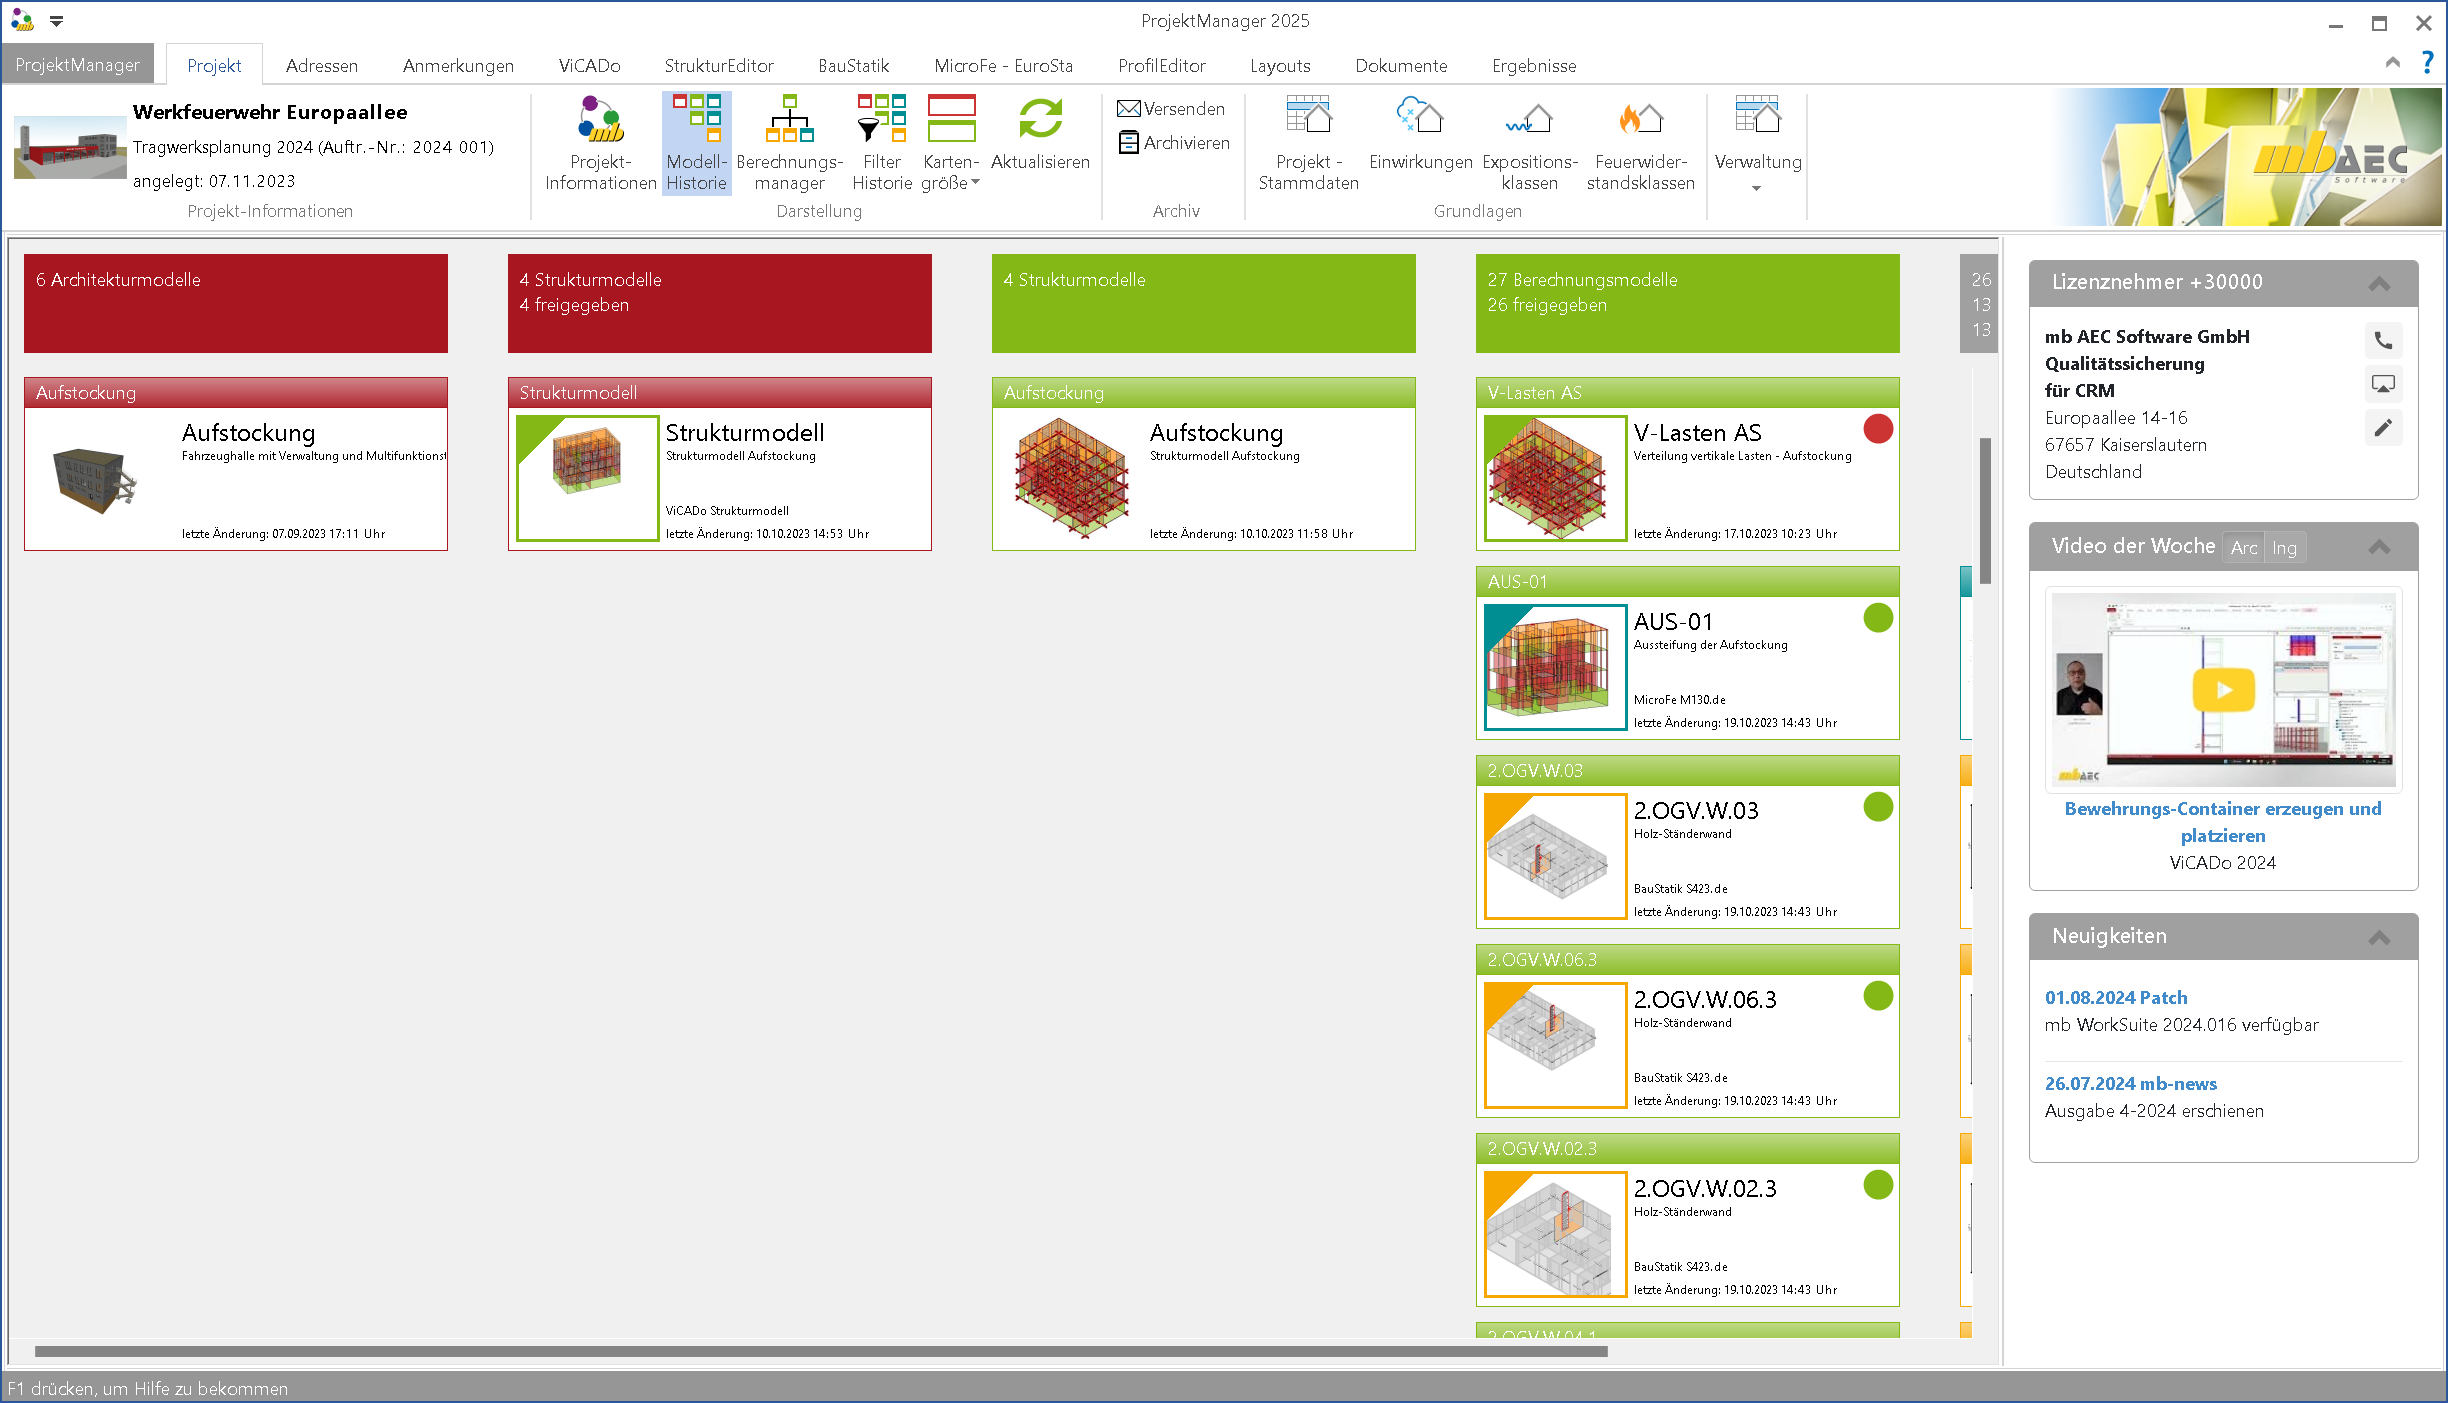The image size is (2448, 1403).
Task: Play the Video der Woche
Action: (x=2223, y=690)
